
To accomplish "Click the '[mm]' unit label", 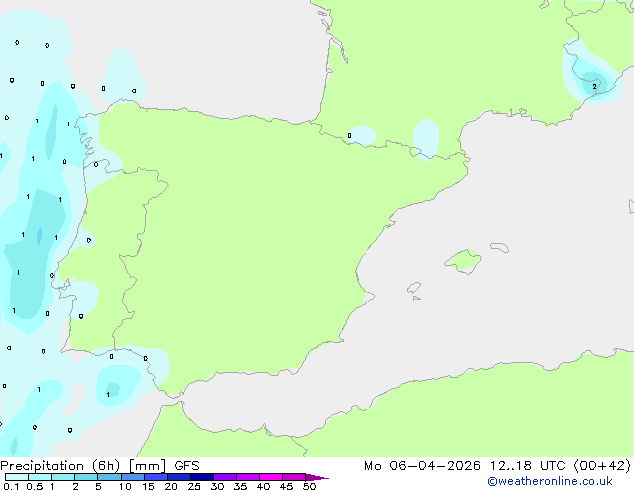I will [x=147, y=466].
